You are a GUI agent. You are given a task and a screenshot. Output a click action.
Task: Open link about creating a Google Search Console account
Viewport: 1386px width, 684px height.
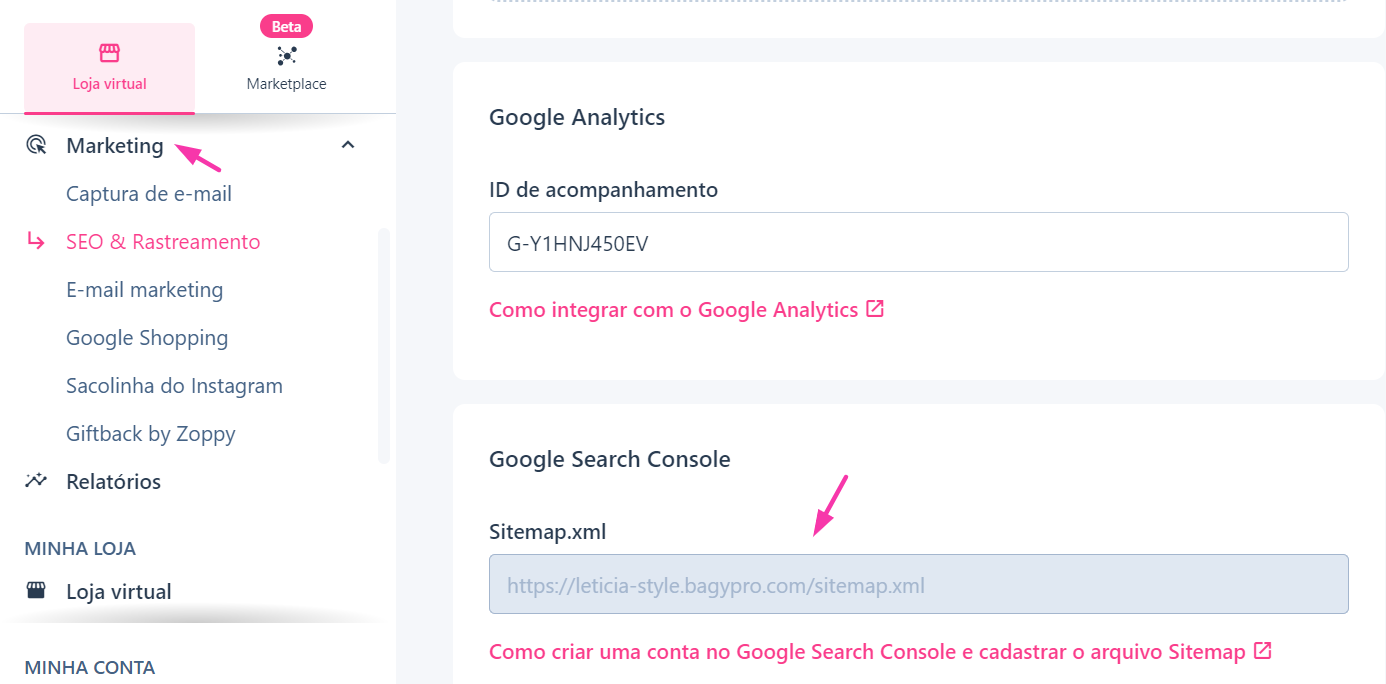tap(867, 652)
